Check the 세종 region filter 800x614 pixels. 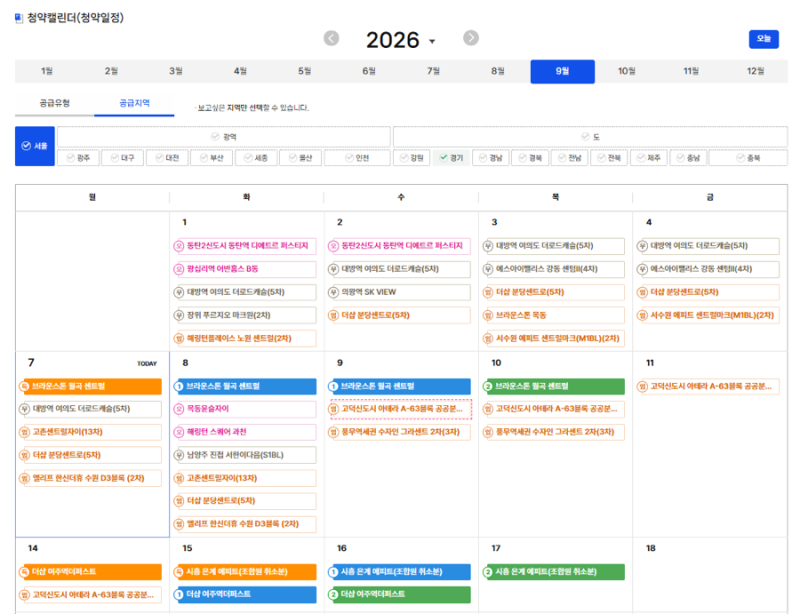pyautogui.click(x=256, y=158)
